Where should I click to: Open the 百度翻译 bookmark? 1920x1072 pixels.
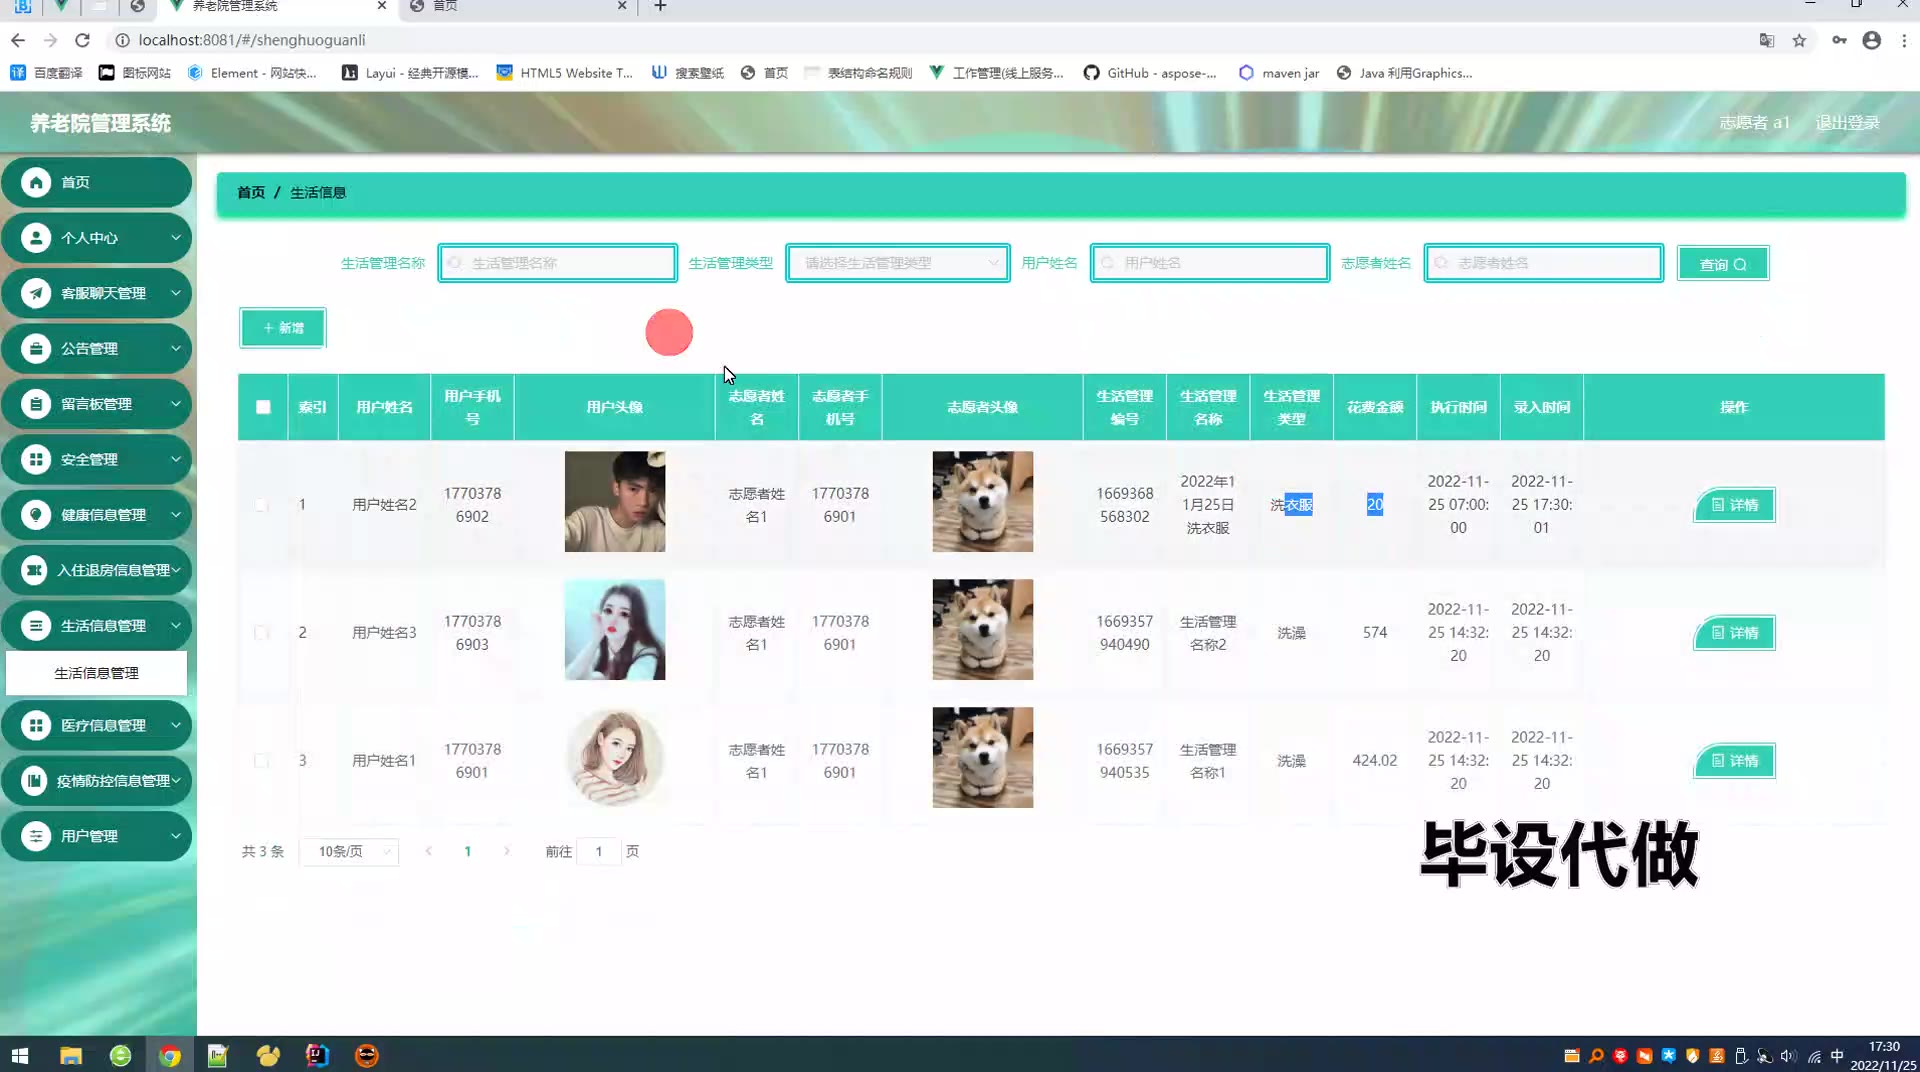(x=47, y=73)
